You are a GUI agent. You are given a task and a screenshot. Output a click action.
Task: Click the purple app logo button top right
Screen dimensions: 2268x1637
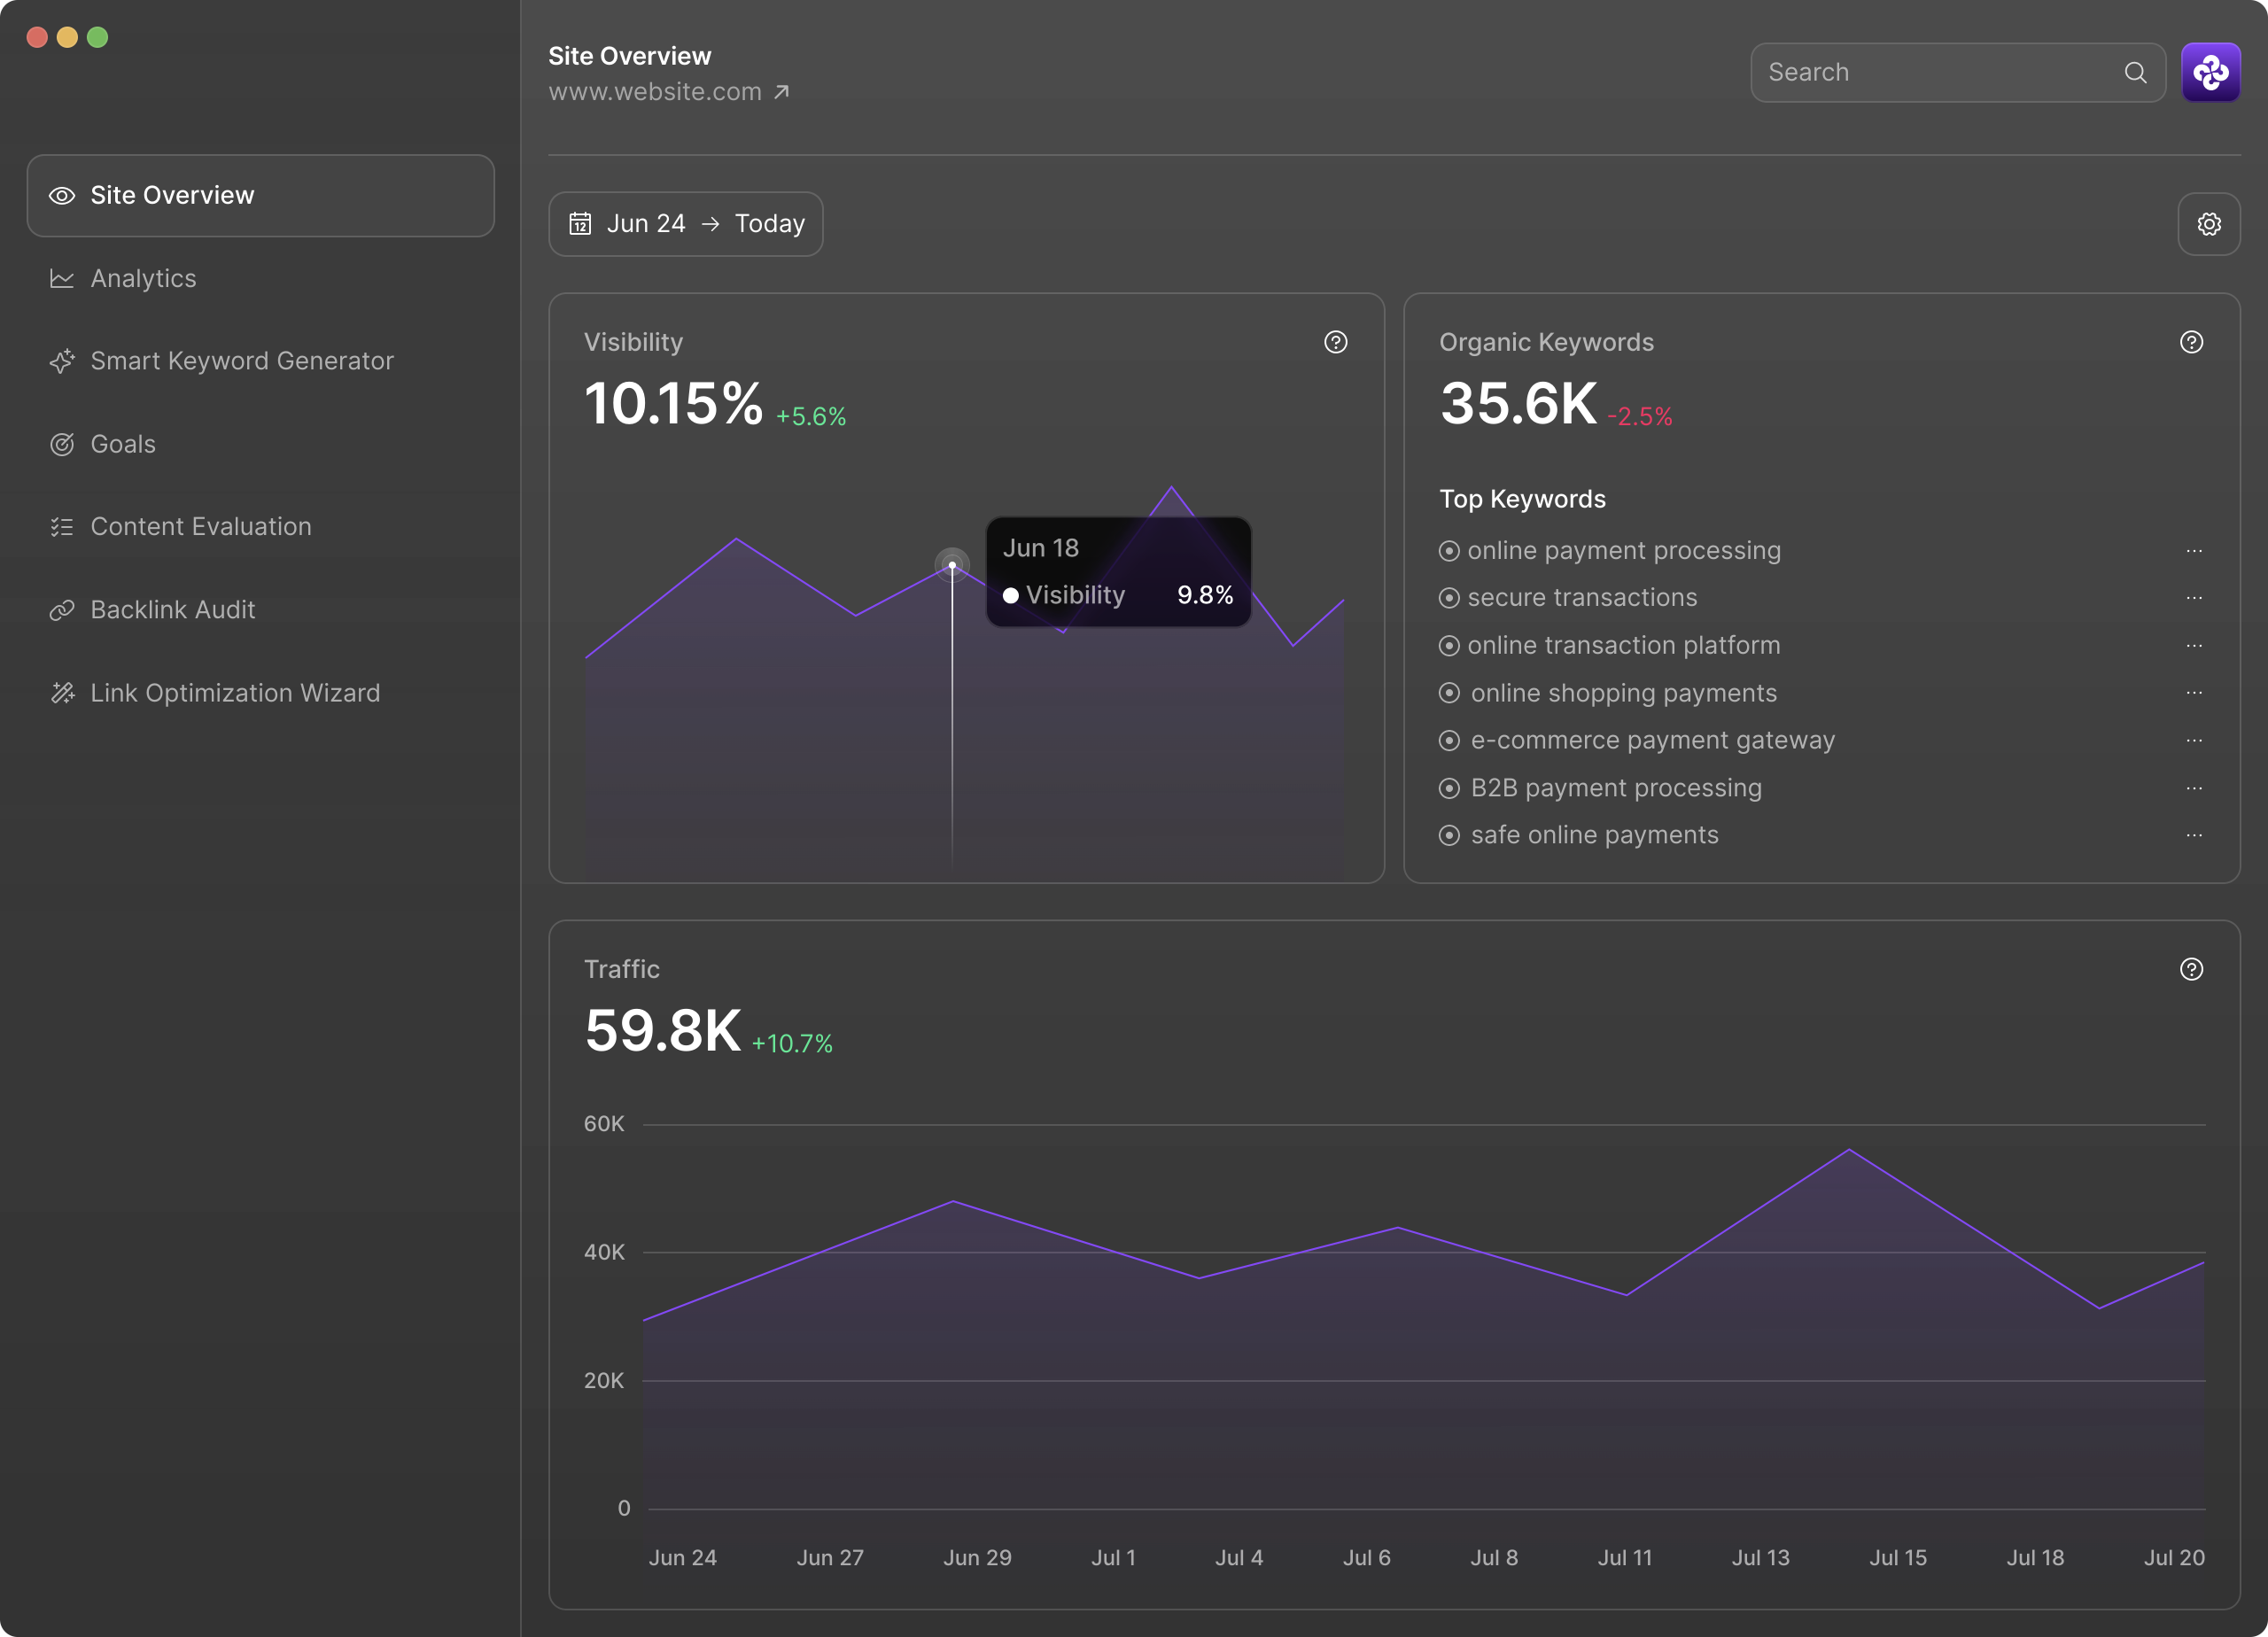[x=2211, y=72]
